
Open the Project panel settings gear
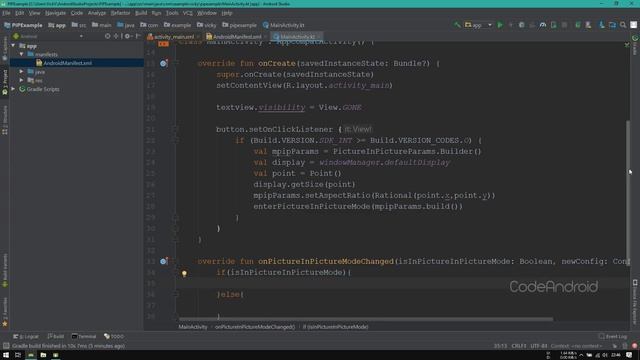pyautogui.click(x=127, y=36)
